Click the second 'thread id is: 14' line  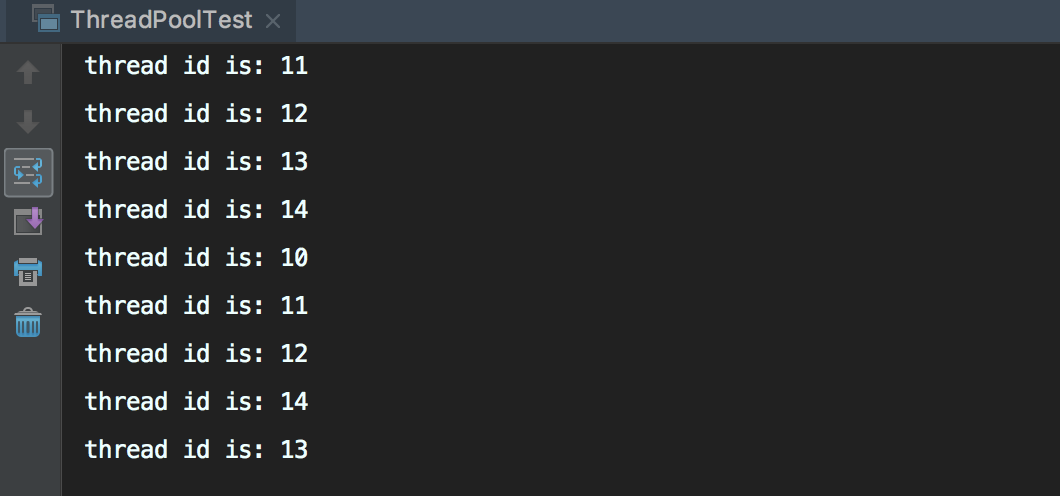click(x=196, y=402)
